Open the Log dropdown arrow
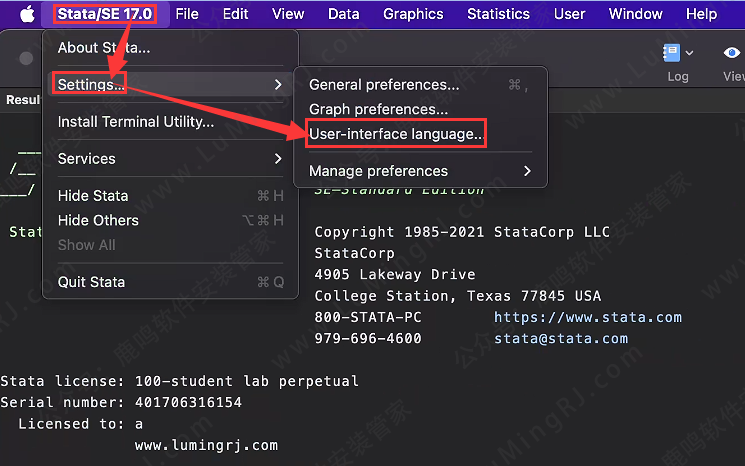 coord(690,53)
